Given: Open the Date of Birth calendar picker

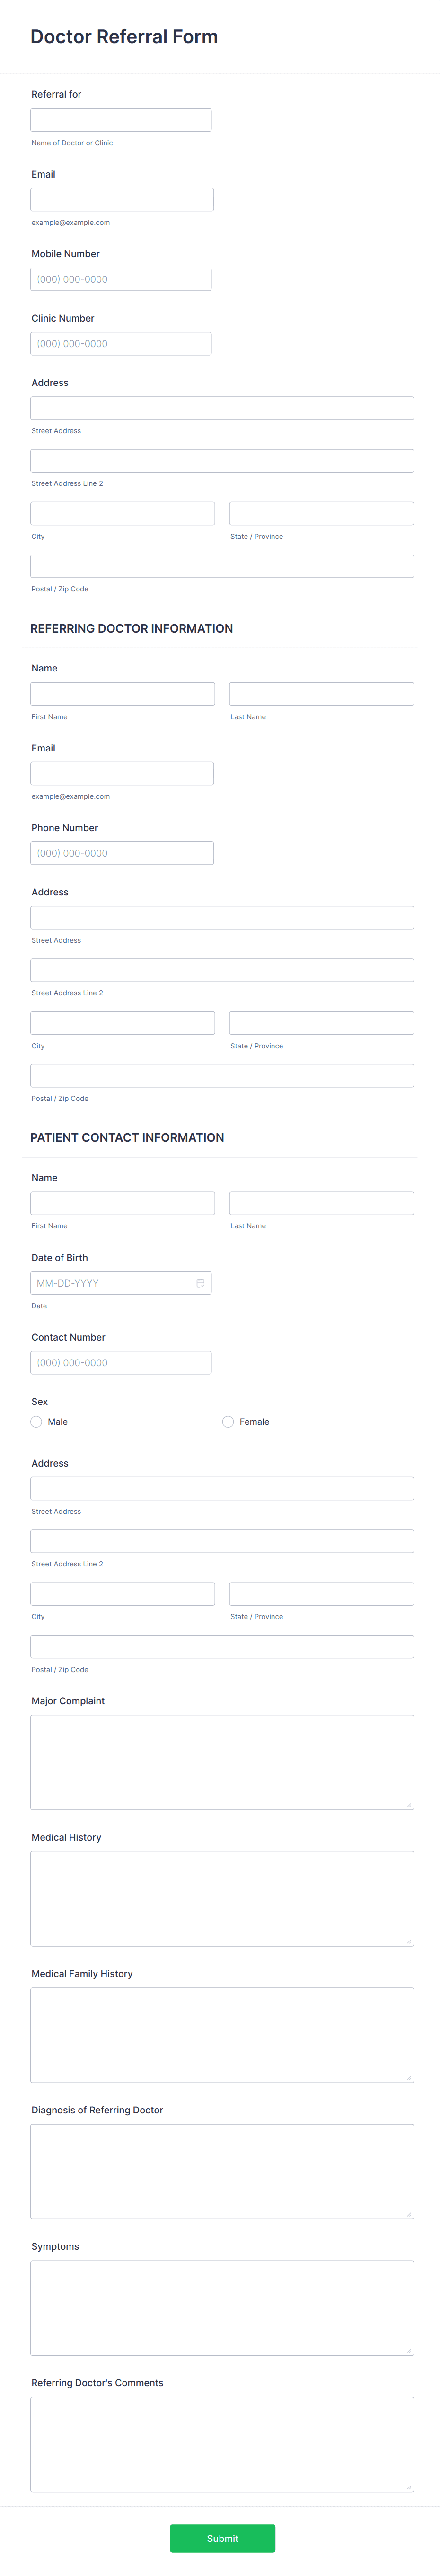Looking at the screenshot, I should pyautogui.click(x=200, y=1283).
